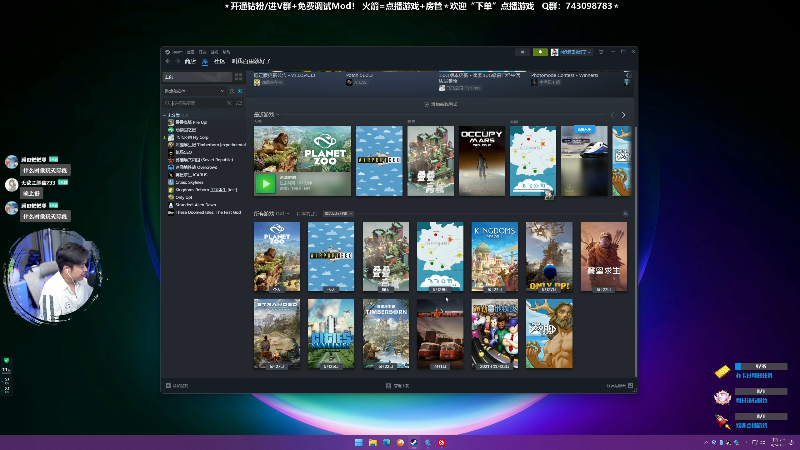800x450 pixels.
Task: Open the Help menu in menu bar
Action: 227,52
